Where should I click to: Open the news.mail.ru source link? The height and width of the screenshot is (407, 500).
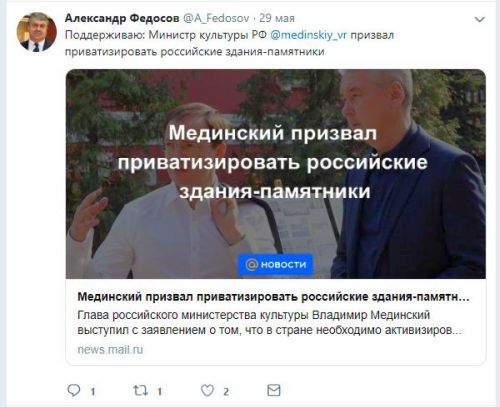tap(110, 350)
